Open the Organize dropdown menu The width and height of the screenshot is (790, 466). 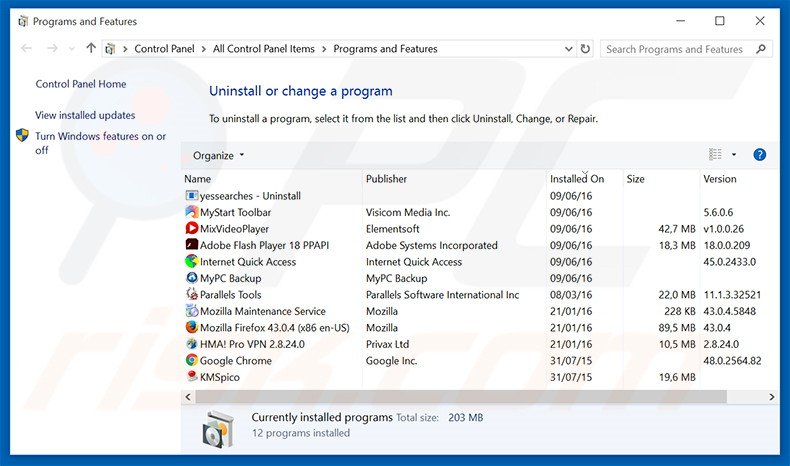218,156
